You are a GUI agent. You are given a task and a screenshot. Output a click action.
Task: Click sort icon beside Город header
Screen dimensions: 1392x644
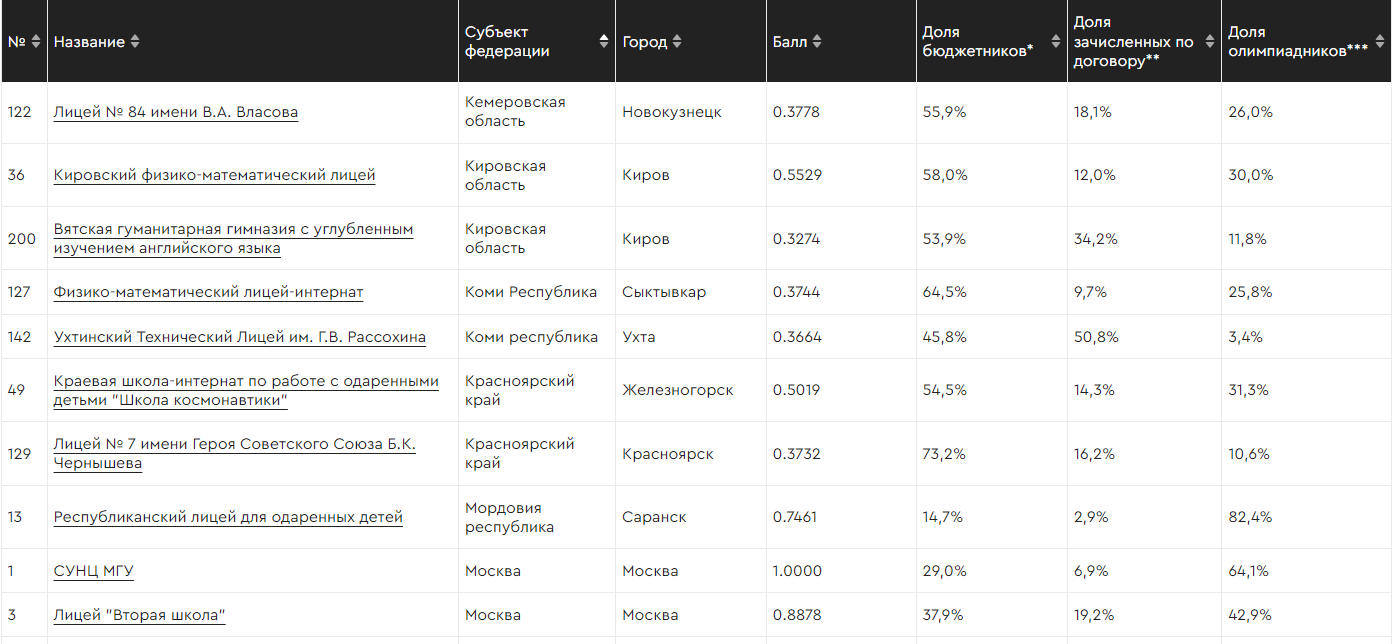pos(677,42)
